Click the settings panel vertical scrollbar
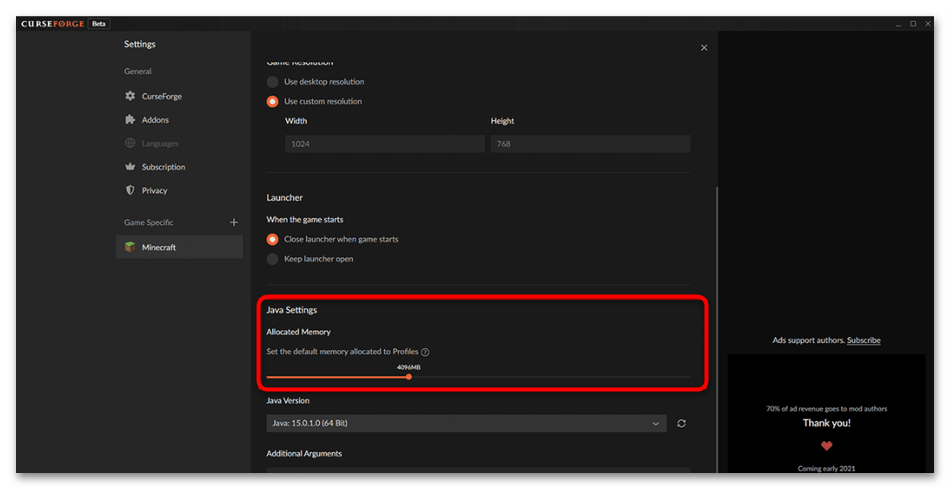Screen dimensions: 950x489 click(x=717, y=330)
